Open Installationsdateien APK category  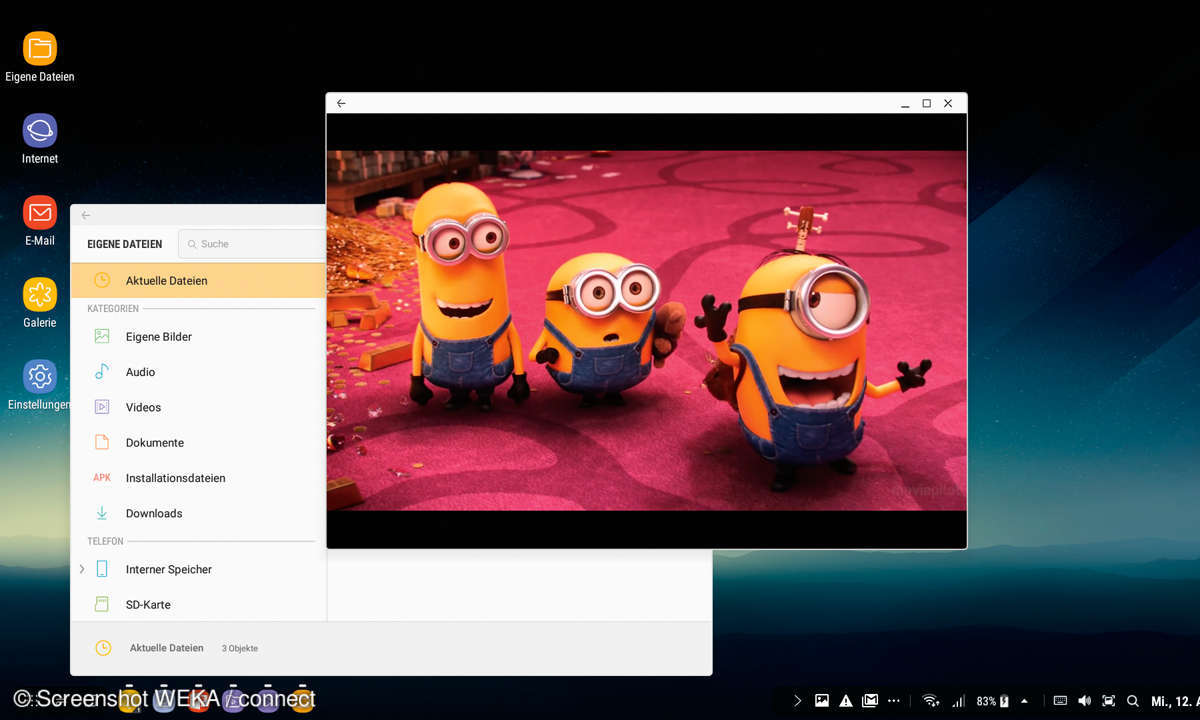tap(198, 478)
